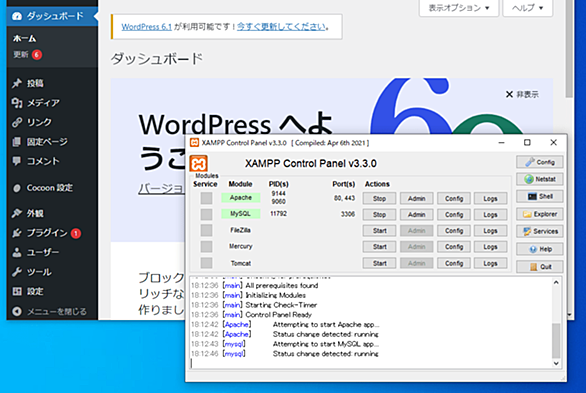Open Explorer from XAMPP panel
This screenshot has width=586, height=393.
pos(540,214)
